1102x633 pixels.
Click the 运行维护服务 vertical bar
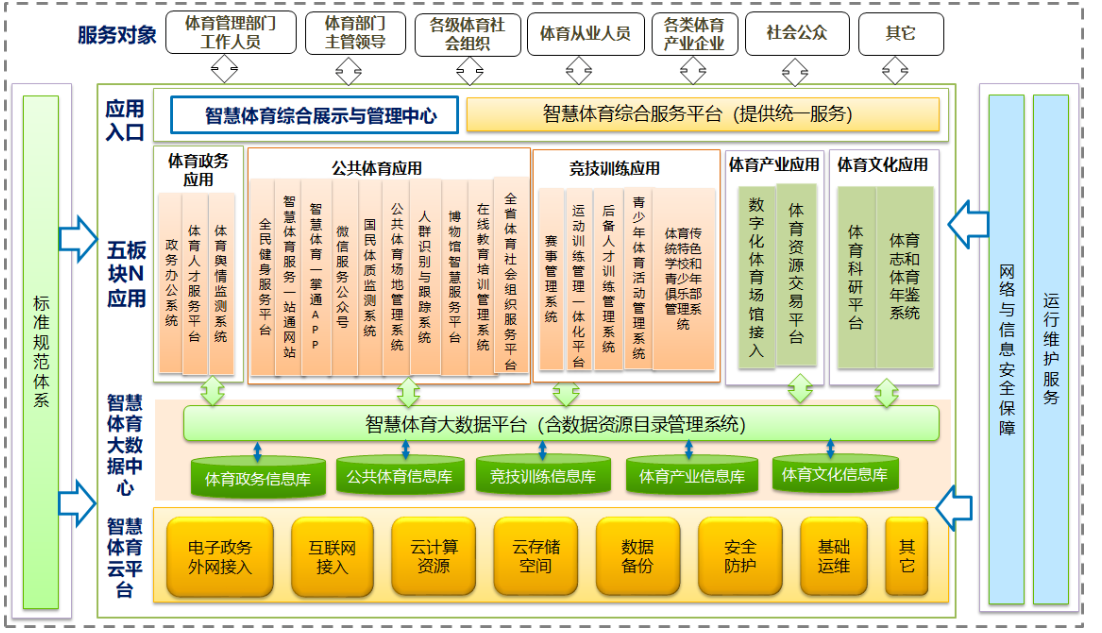coord(1050,350)
